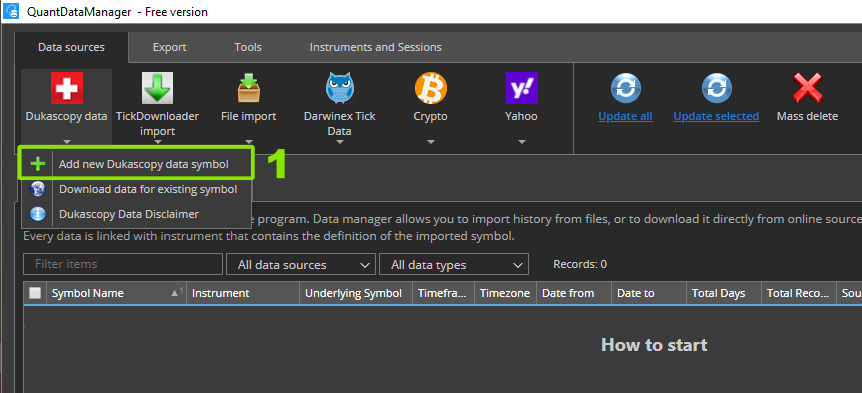862x393 pixels.
Task: Click the Records: 0 counter text
Action: click(580, 264)
